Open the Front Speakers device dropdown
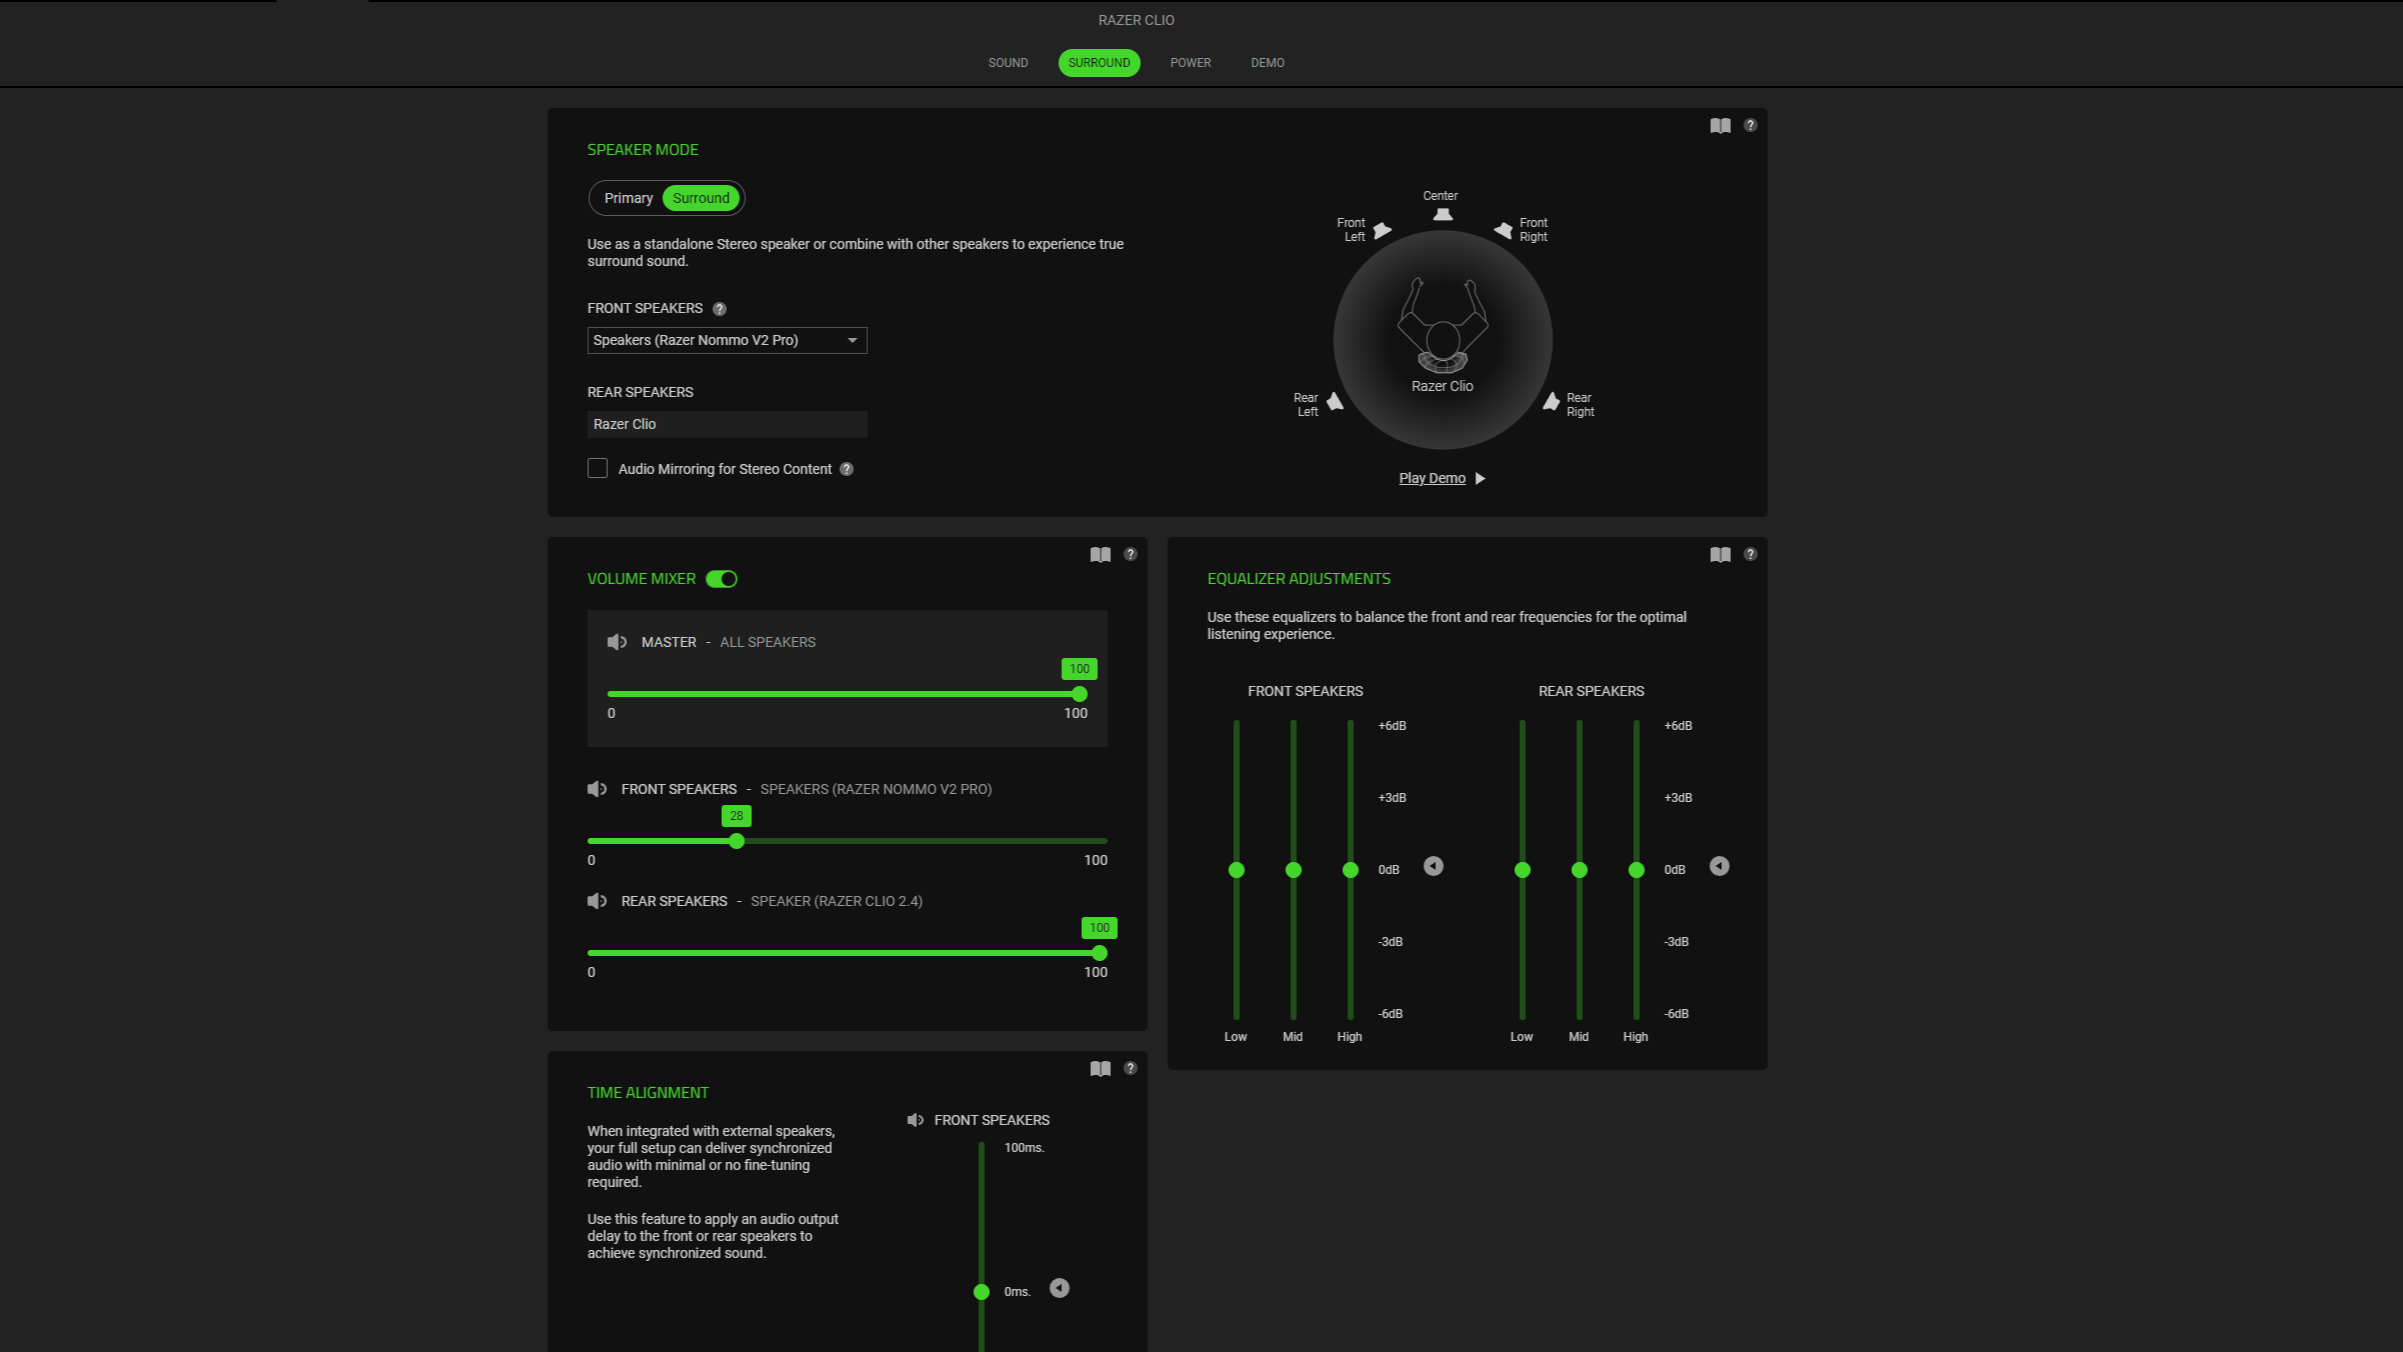 click(x=727, y=340)
